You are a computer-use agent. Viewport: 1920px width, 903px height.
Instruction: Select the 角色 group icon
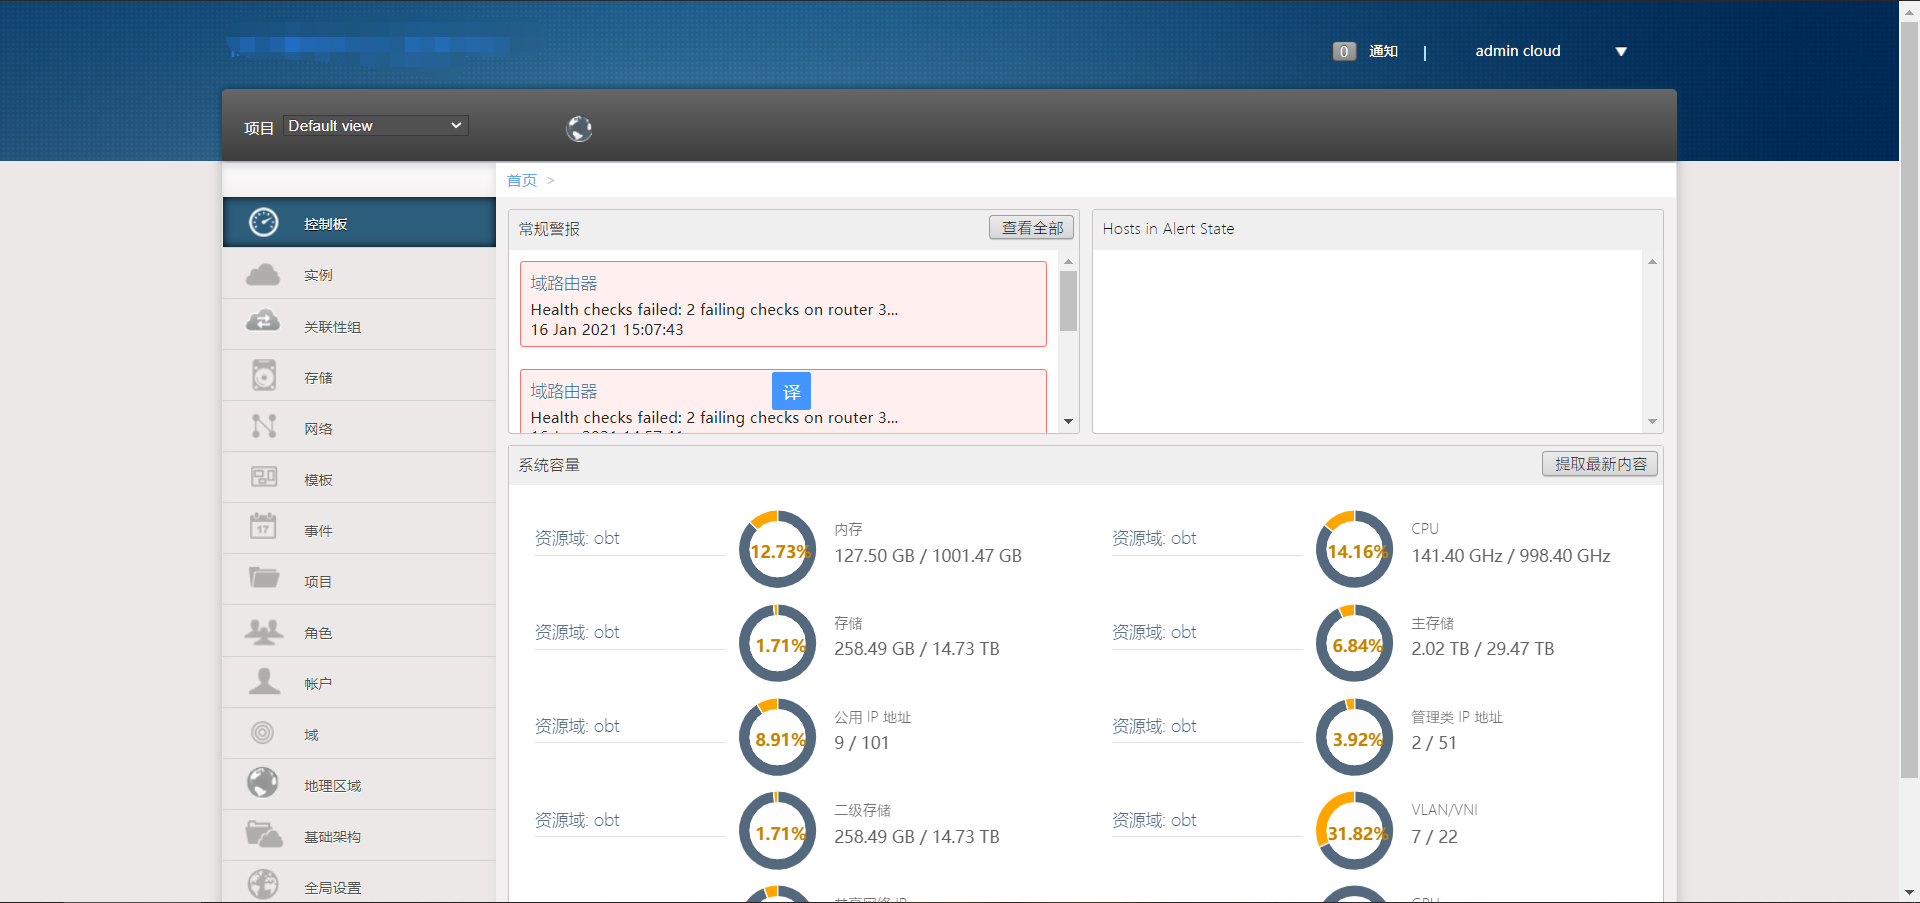tap(264, 631)
